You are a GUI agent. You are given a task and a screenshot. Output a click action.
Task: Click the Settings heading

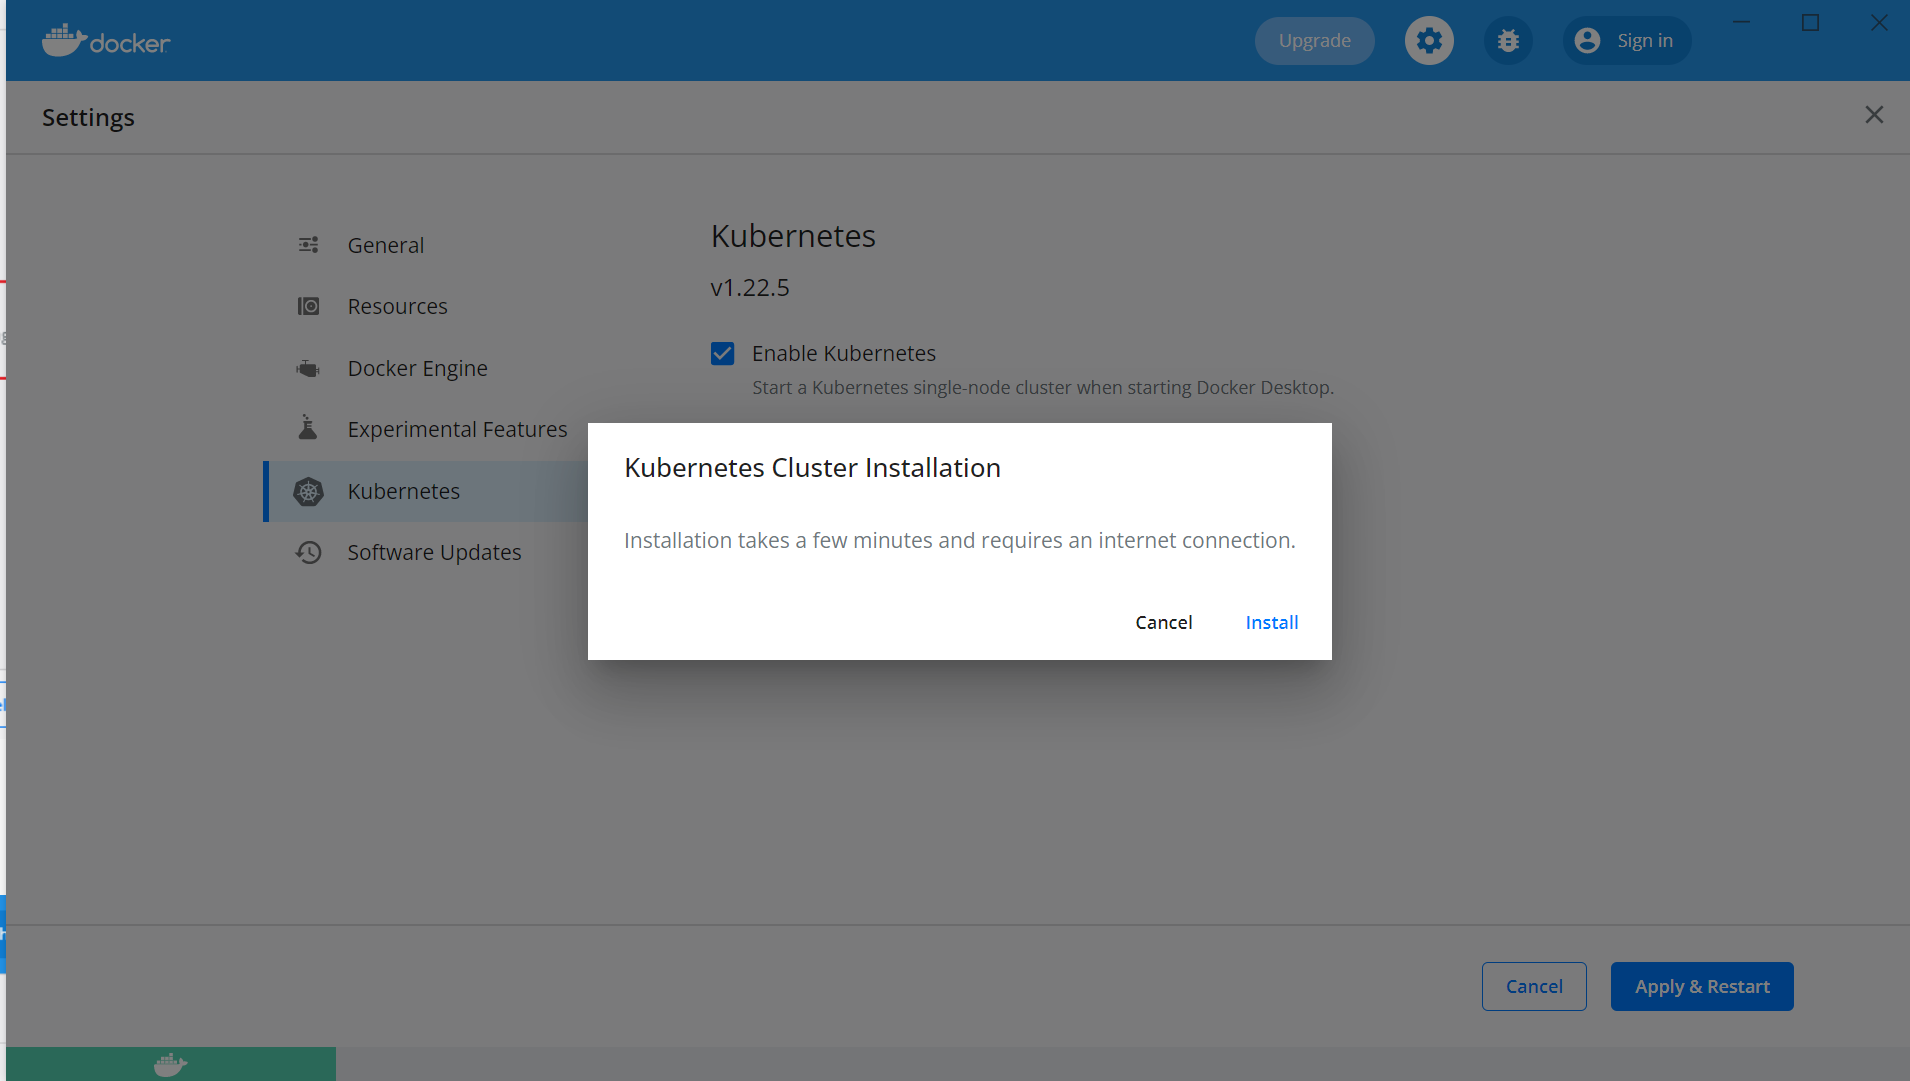click(88, 118)
